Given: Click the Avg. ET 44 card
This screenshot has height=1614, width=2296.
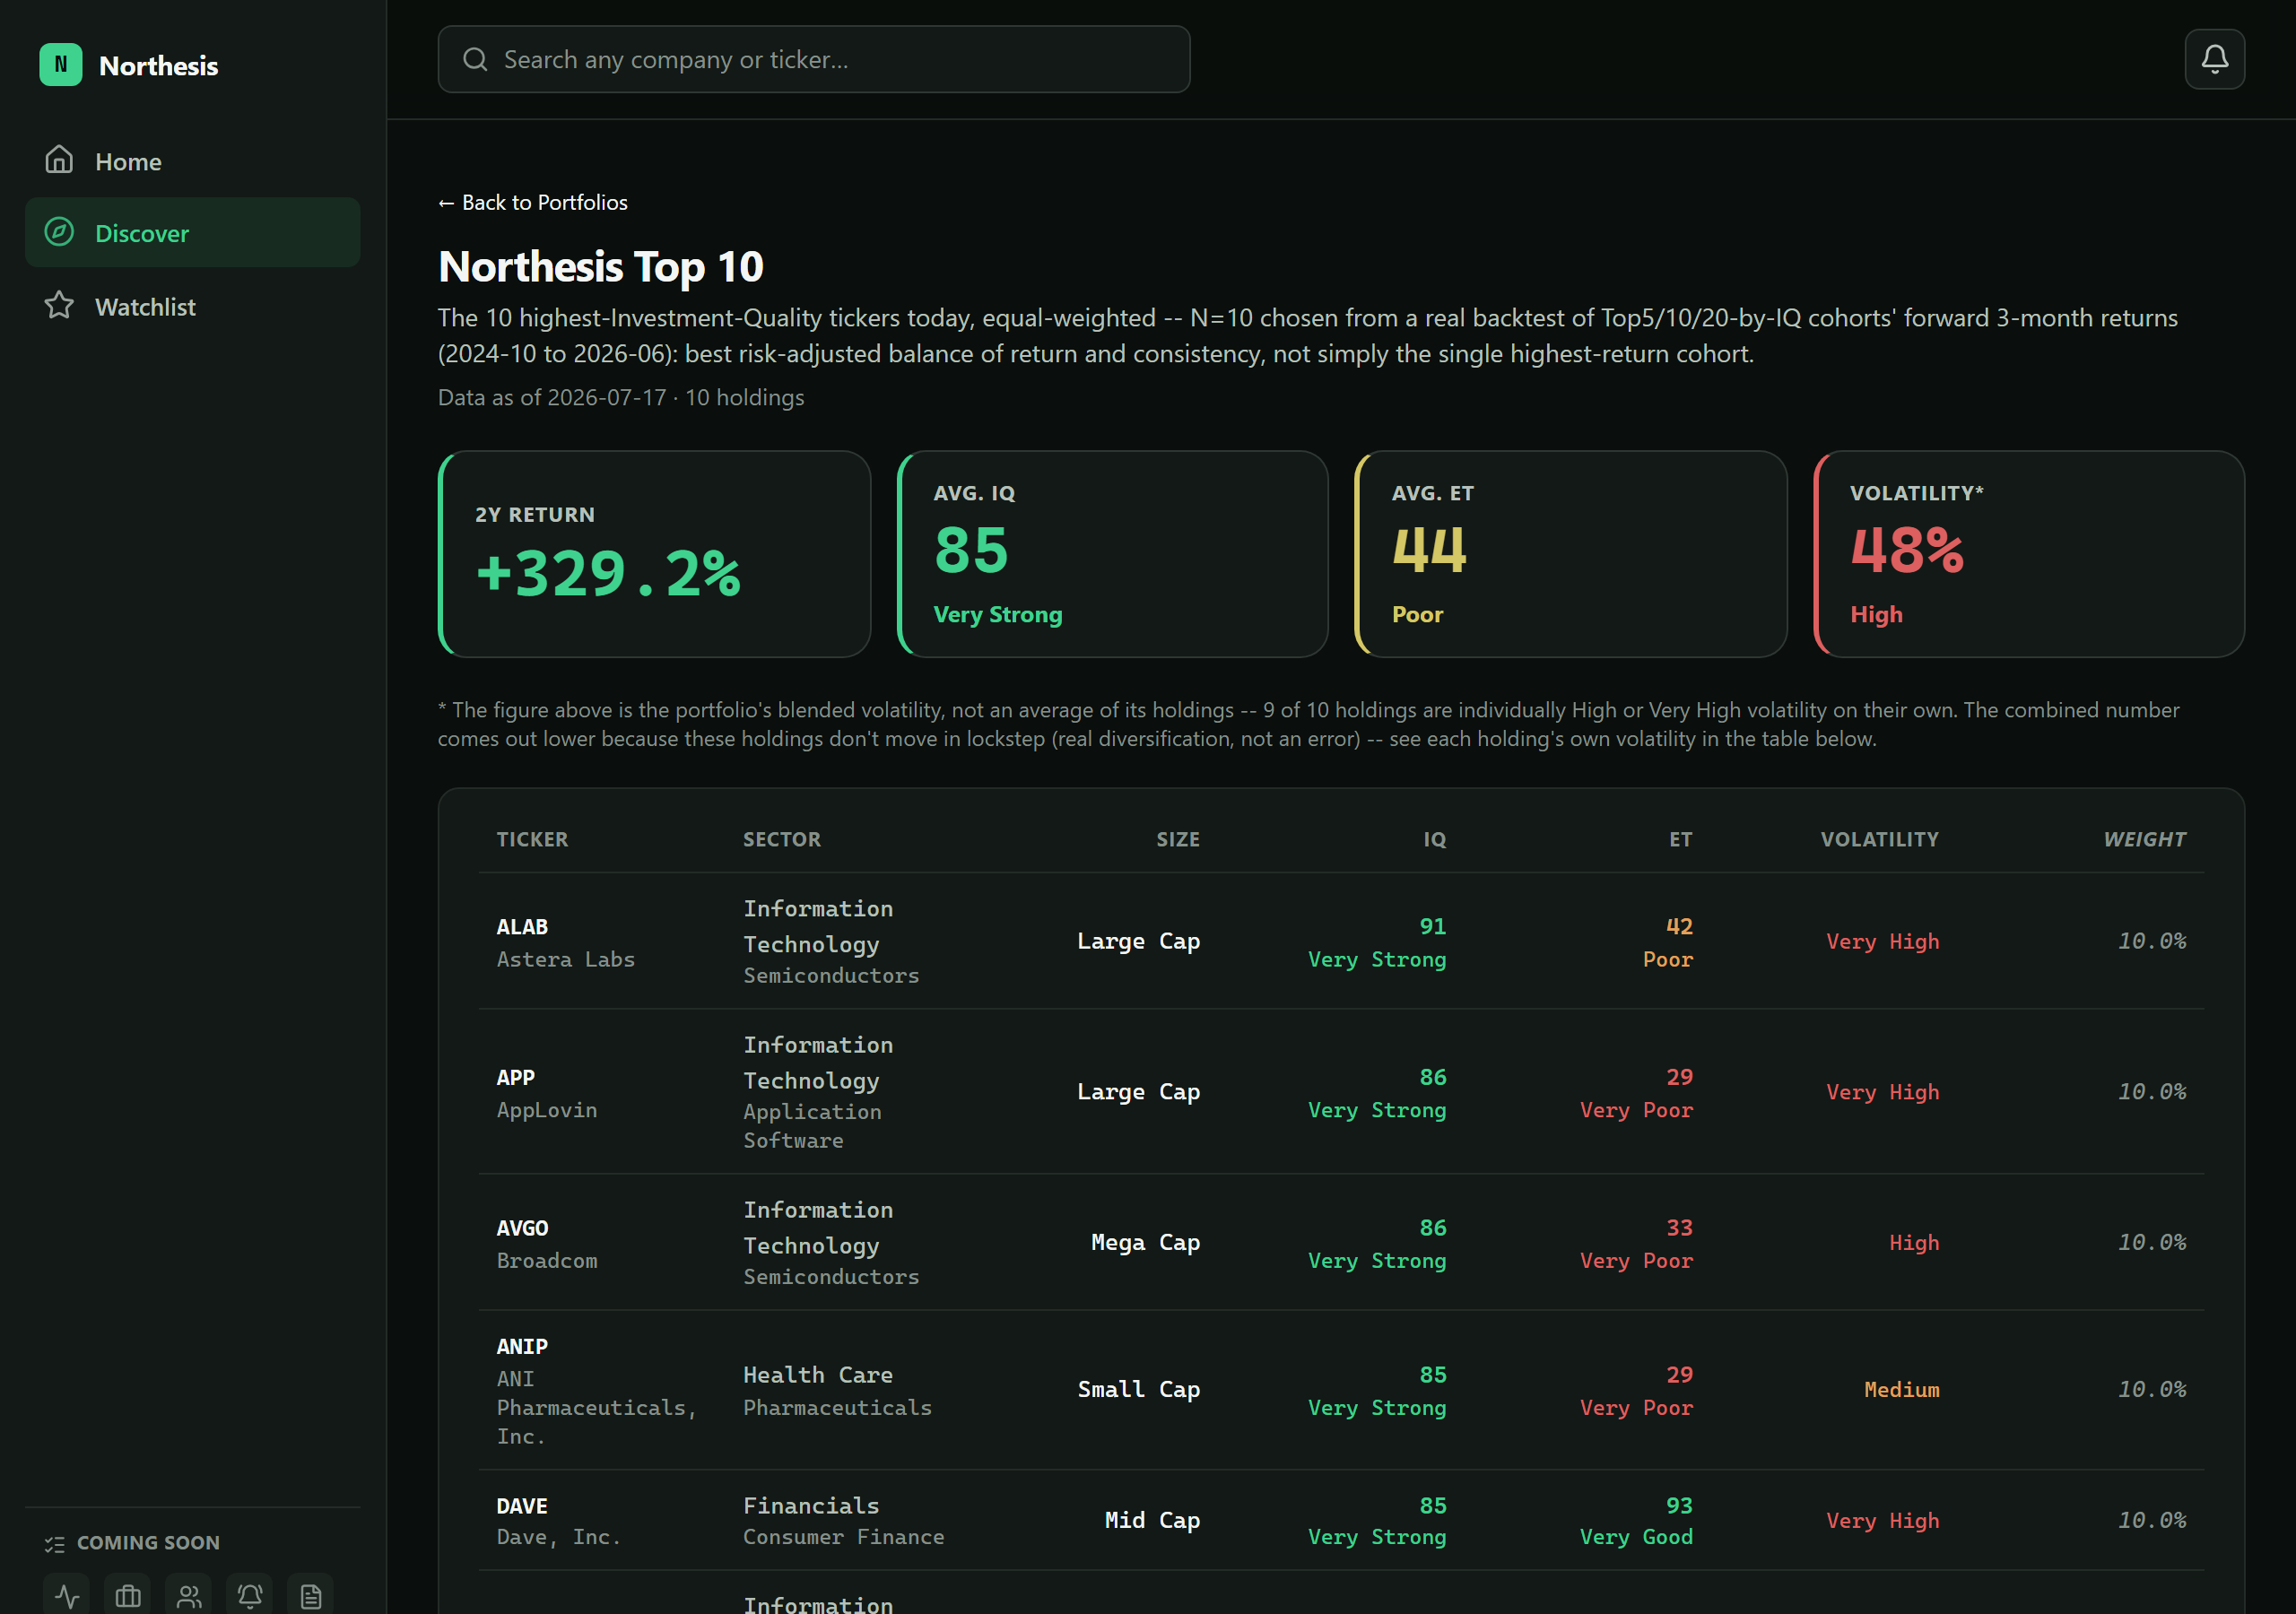Looking at the screenshot, I should (x=1571, y=554).
